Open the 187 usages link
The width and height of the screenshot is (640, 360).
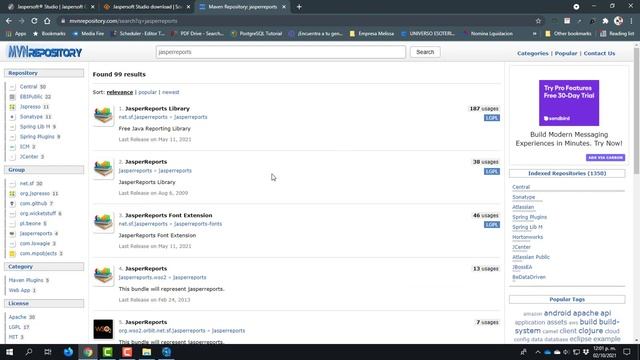pyautogui.click(x=484, y=109)
